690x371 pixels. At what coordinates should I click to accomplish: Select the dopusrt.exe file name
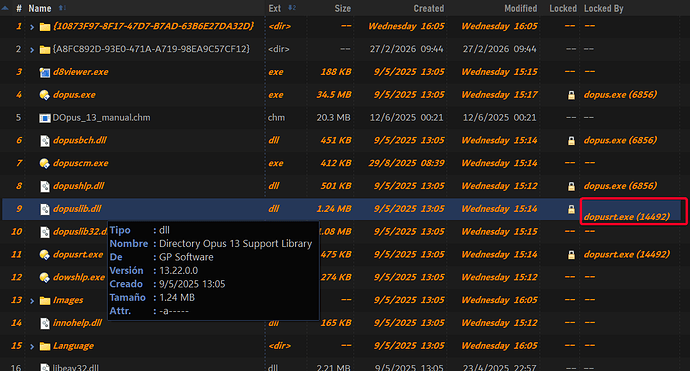(78, 254)
